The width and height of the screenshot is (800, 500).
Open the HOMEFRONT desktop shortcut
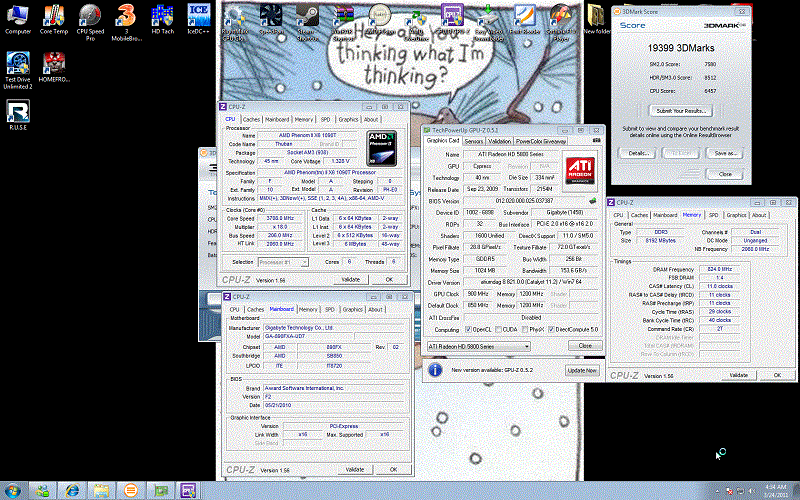(x=54, y=67)
